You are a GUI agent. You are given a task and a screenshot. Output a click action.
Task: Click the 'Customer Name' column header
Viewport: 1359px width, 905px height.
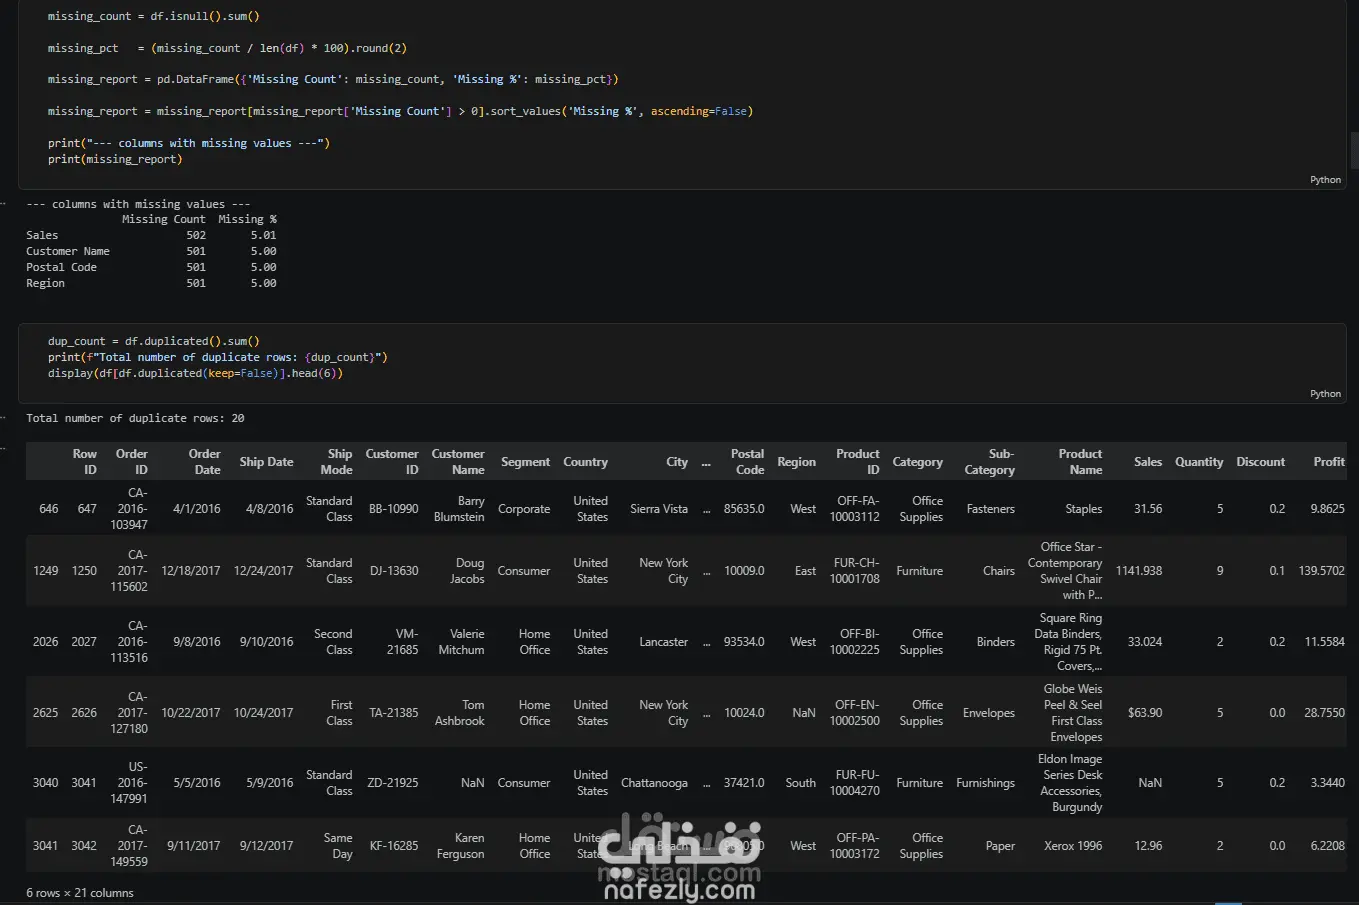click(x=458, y=462)
